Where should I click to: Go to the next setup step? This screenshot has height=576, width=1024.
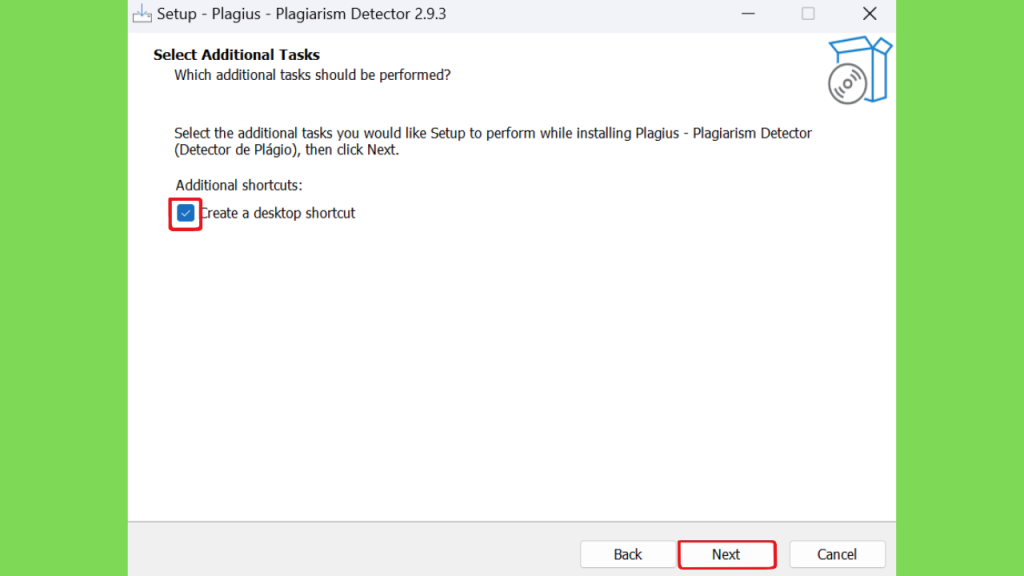tap(726, 554)
